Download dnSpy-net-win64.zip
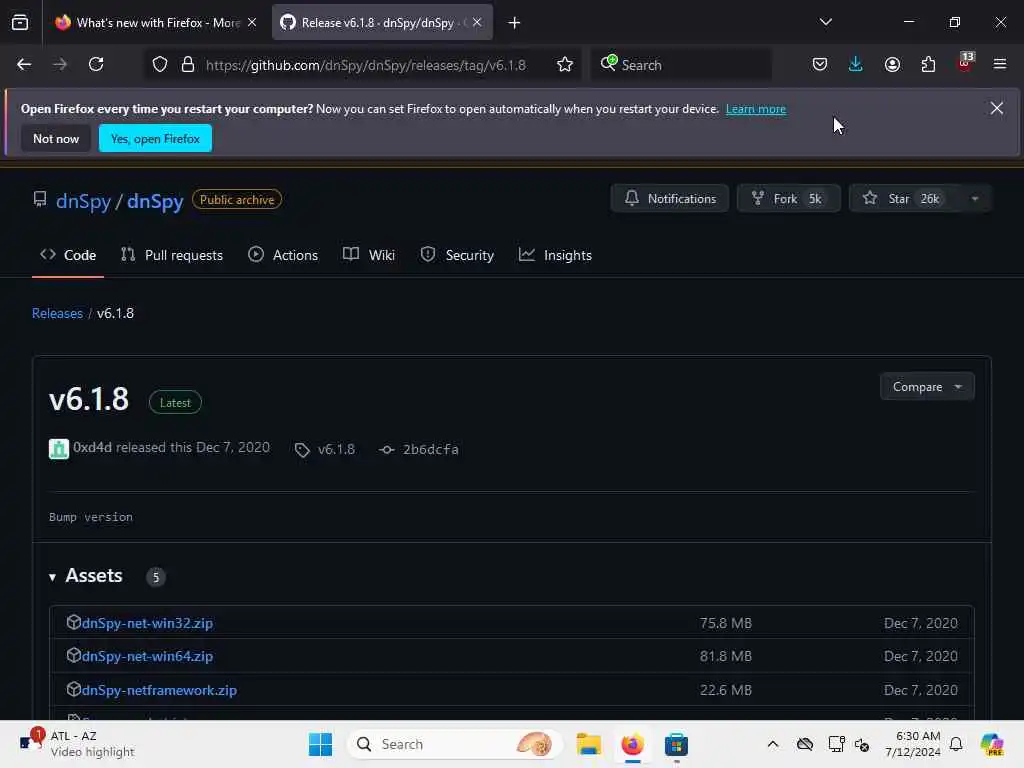The width and height of the screenshot is (1024, 768). 147,656
